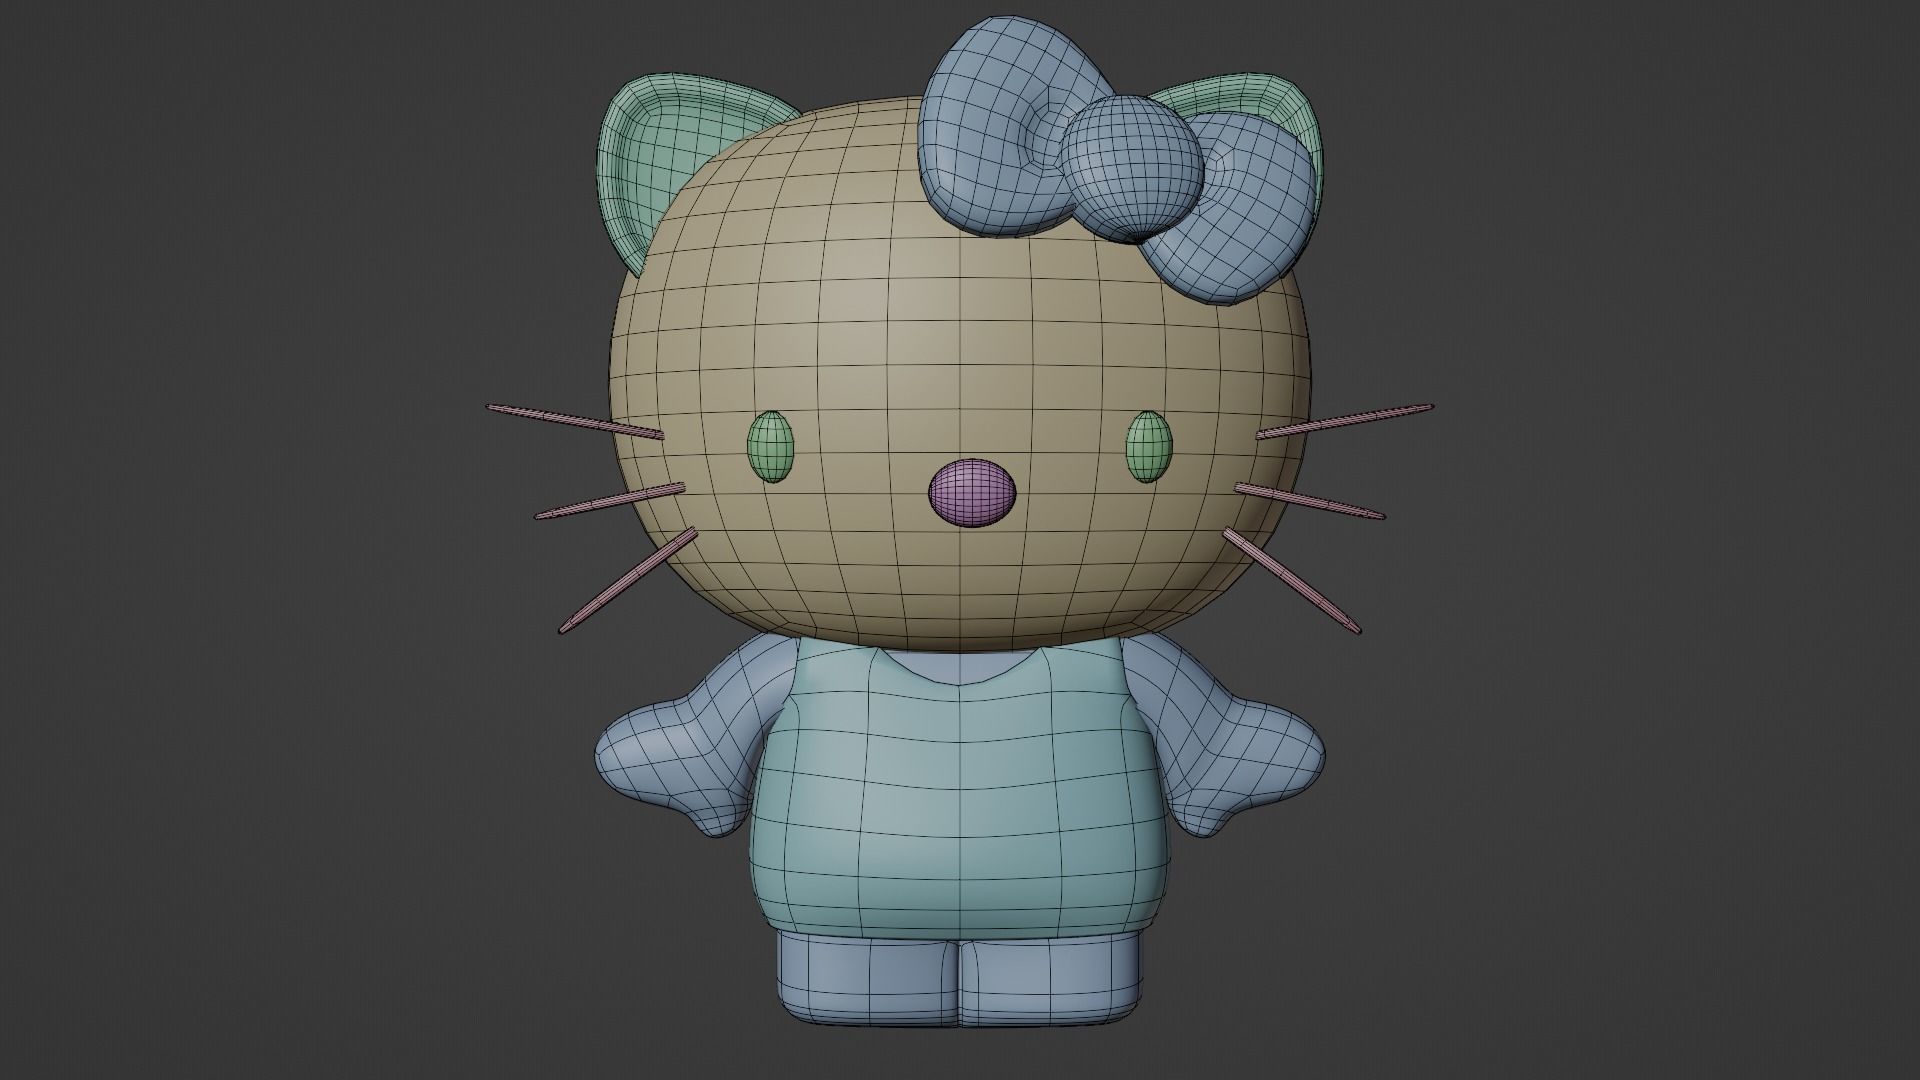Viewport: 1920px width, 1080px height.
Task: Select the top whisker on the left
Action: [575, 421]
